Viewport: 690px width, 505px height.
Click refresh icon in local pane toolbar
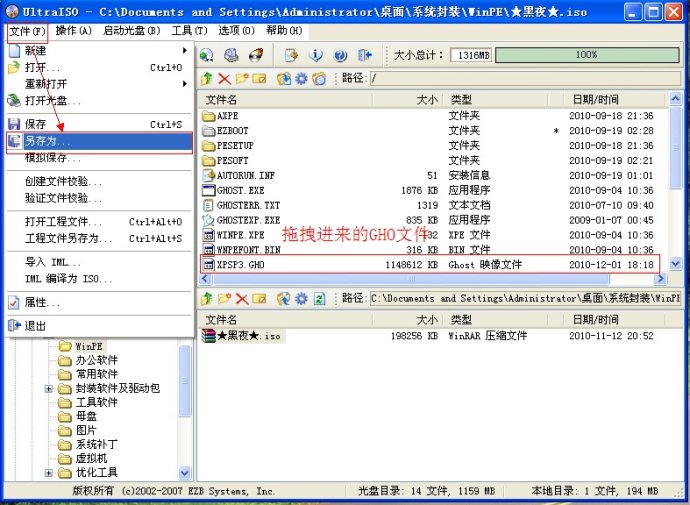click(x=319, y=299)
